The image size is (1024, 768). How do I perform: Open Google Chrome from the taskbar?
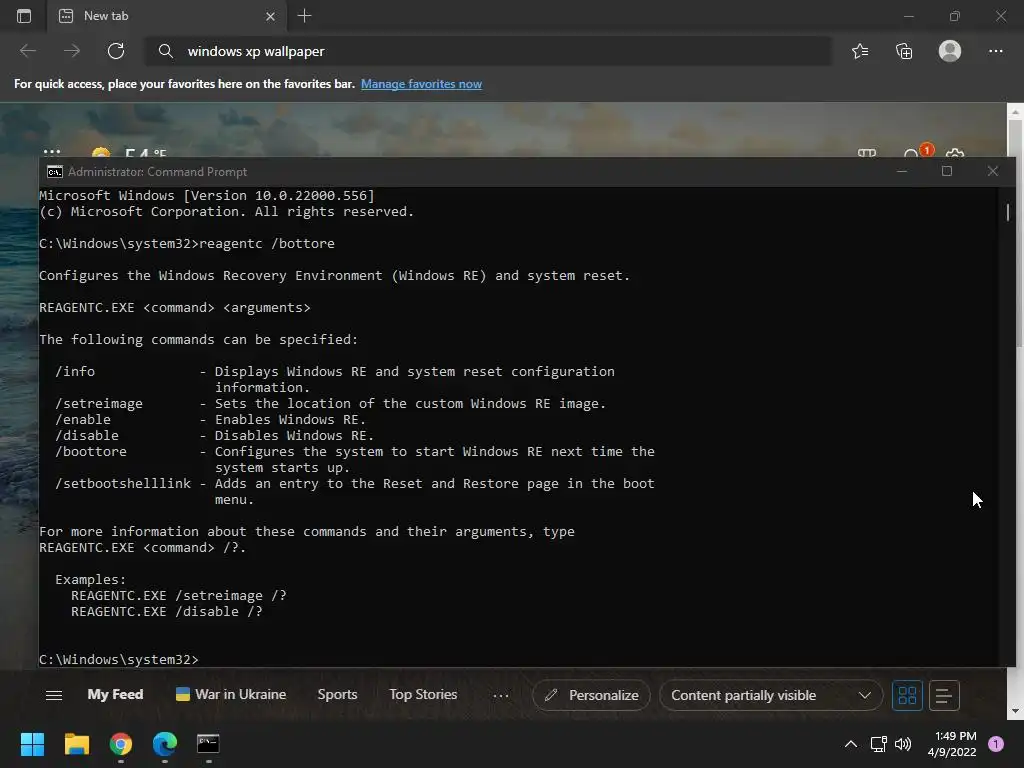click(x=121, y=744)
